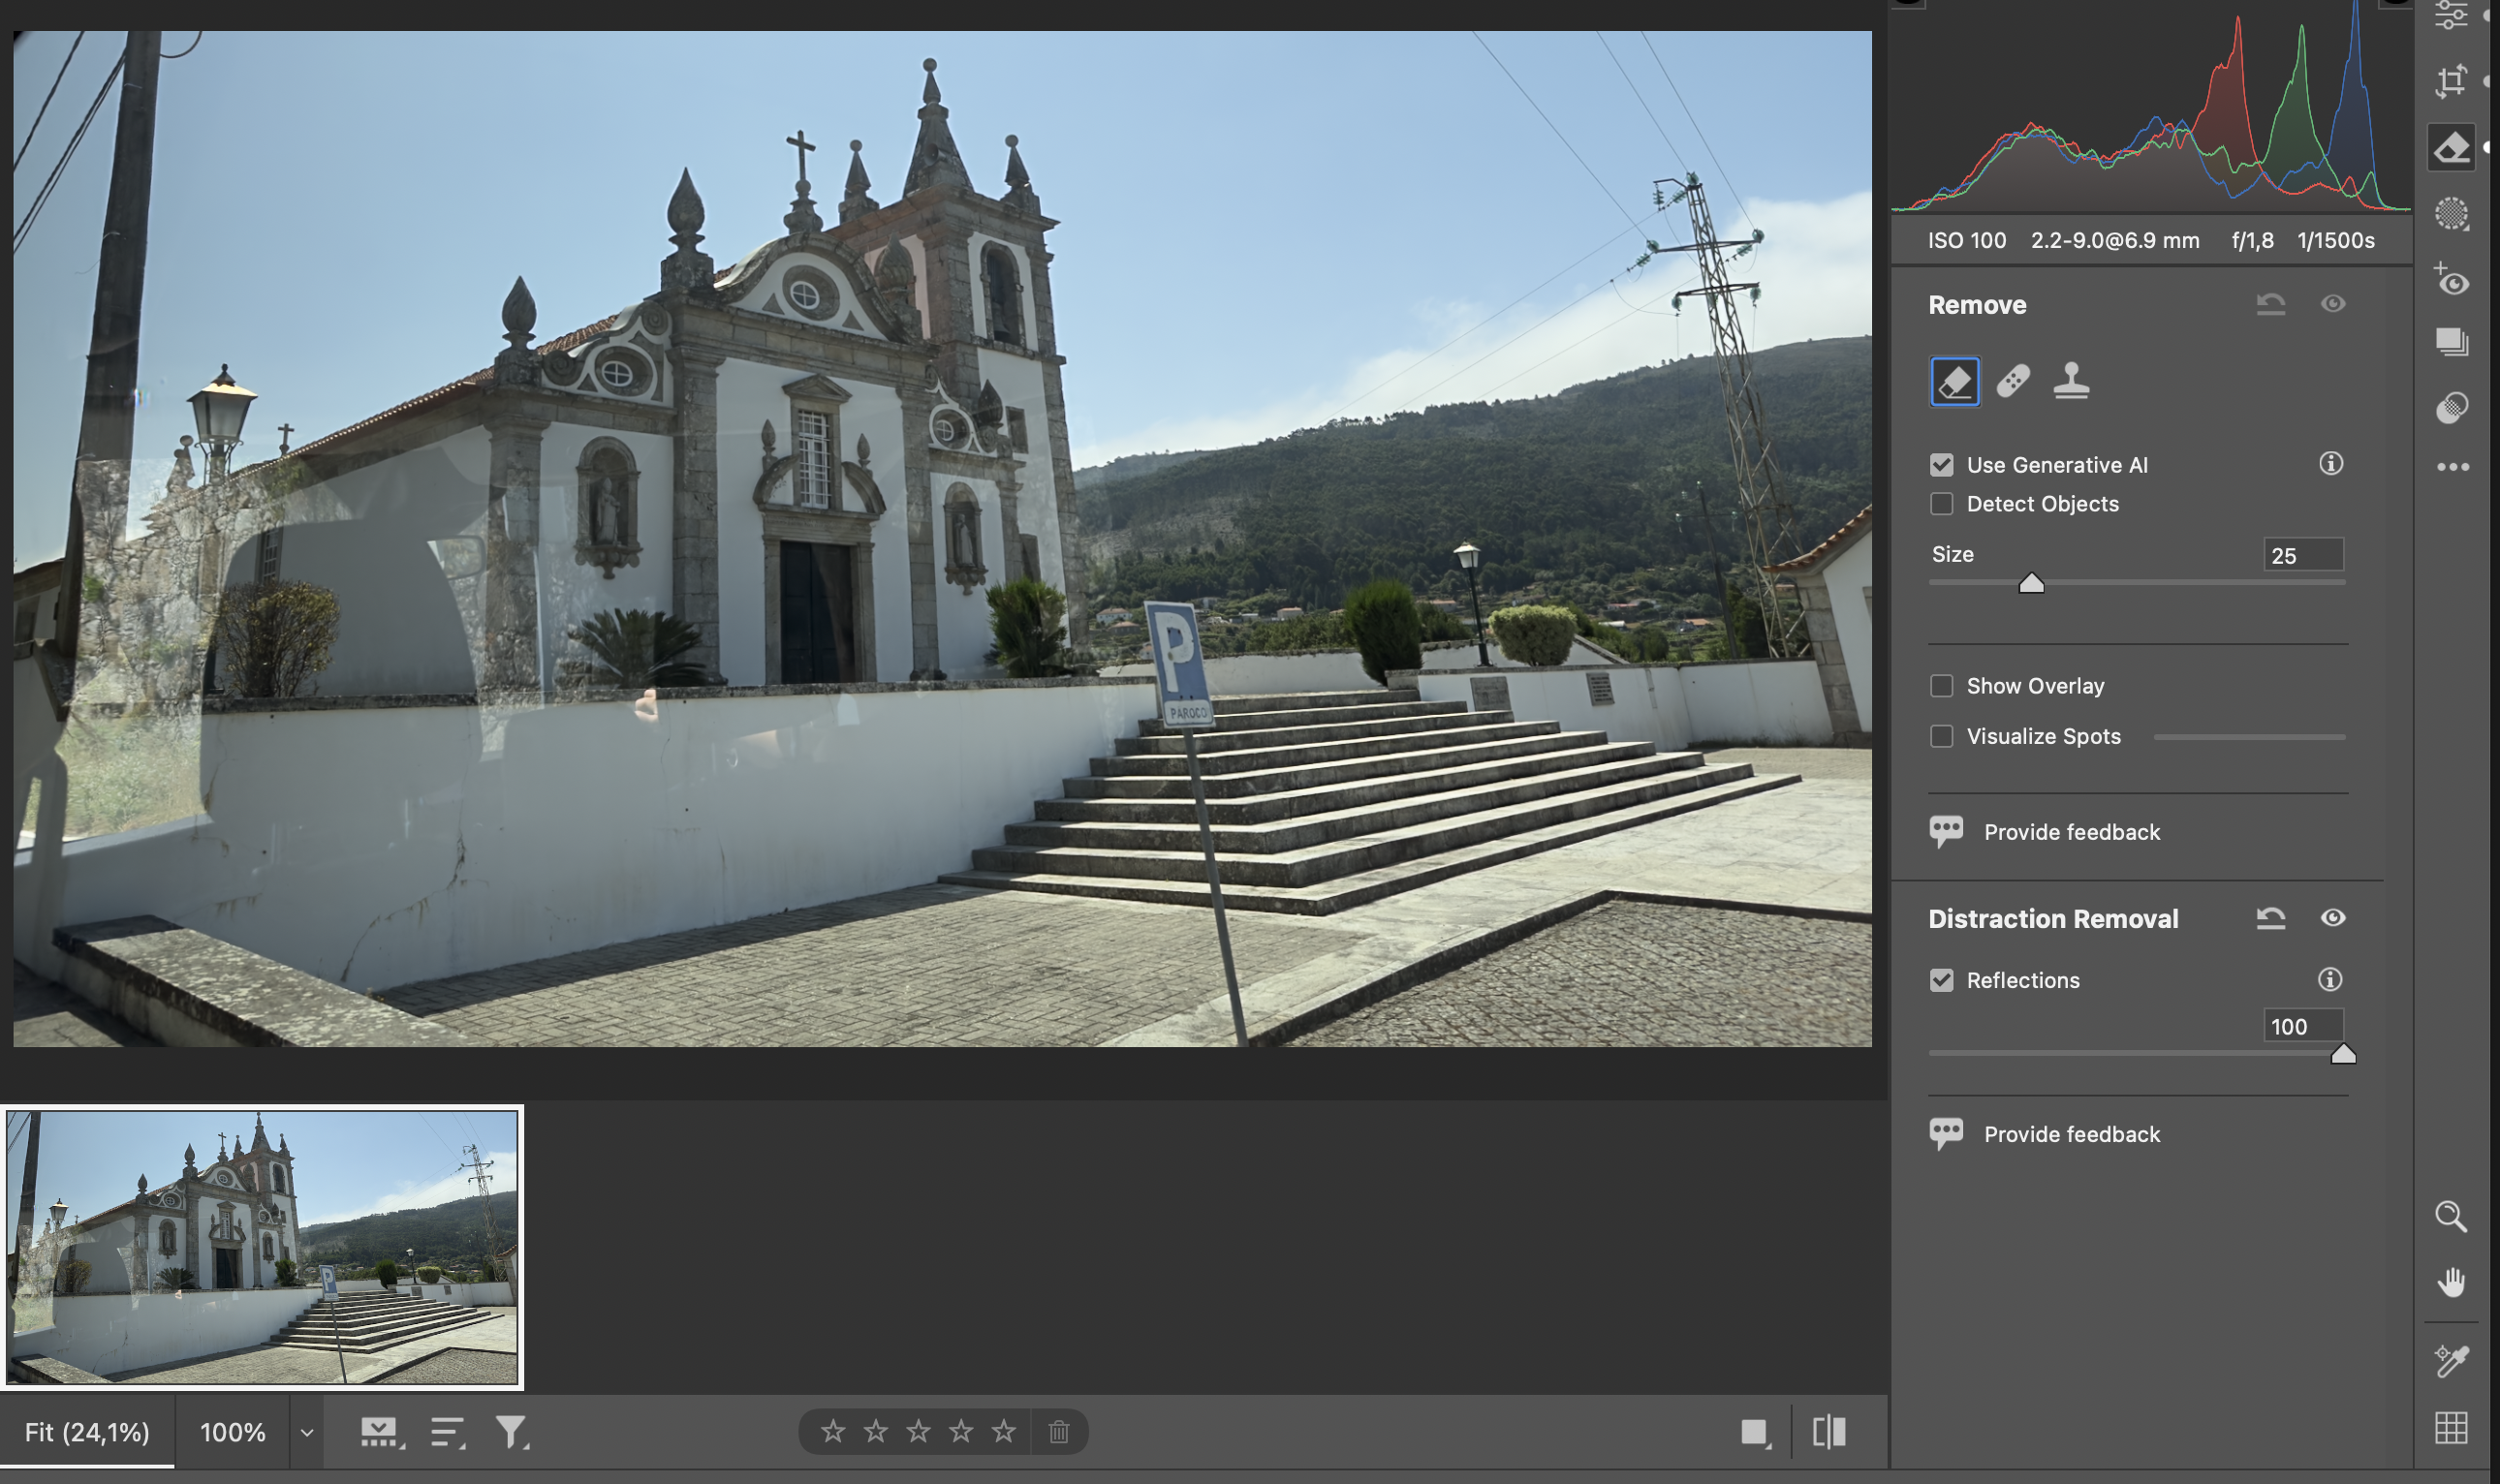
Task: Activate the Zoom magnifier tool
Action: [x=2450, y=1217]
